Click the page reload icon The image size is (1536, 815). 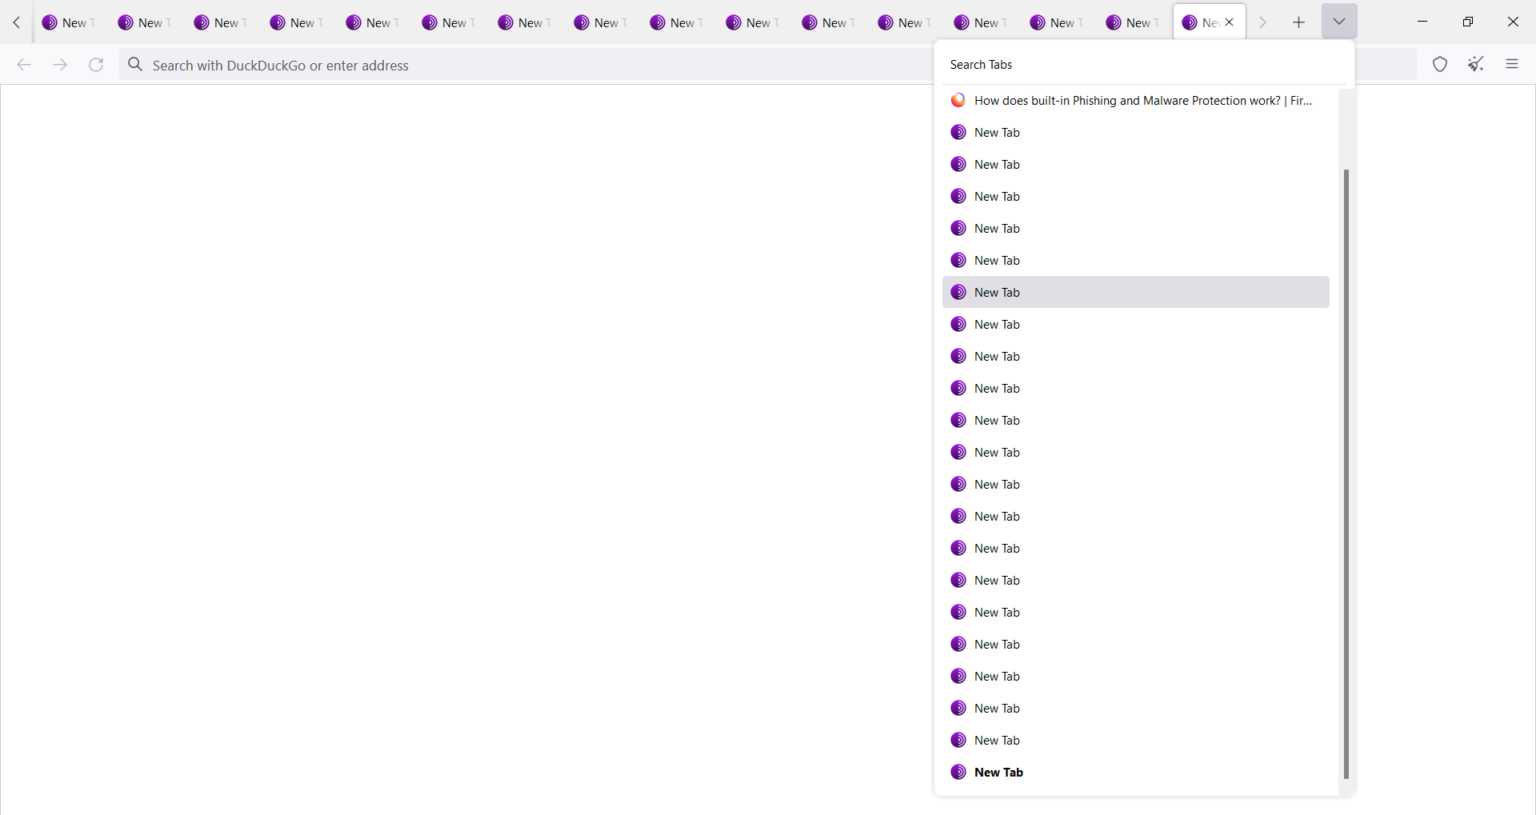tap(96, 63)
